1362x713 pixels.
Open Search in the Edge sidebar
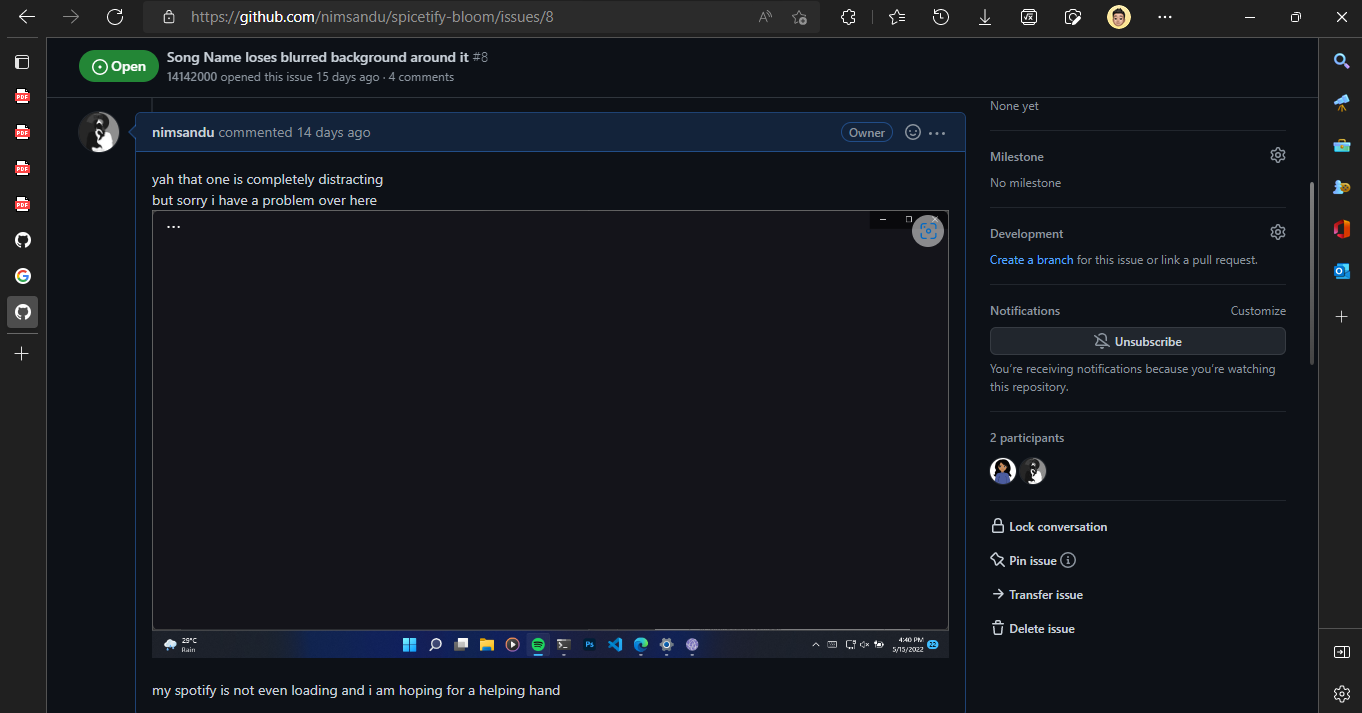point(1341,61)
